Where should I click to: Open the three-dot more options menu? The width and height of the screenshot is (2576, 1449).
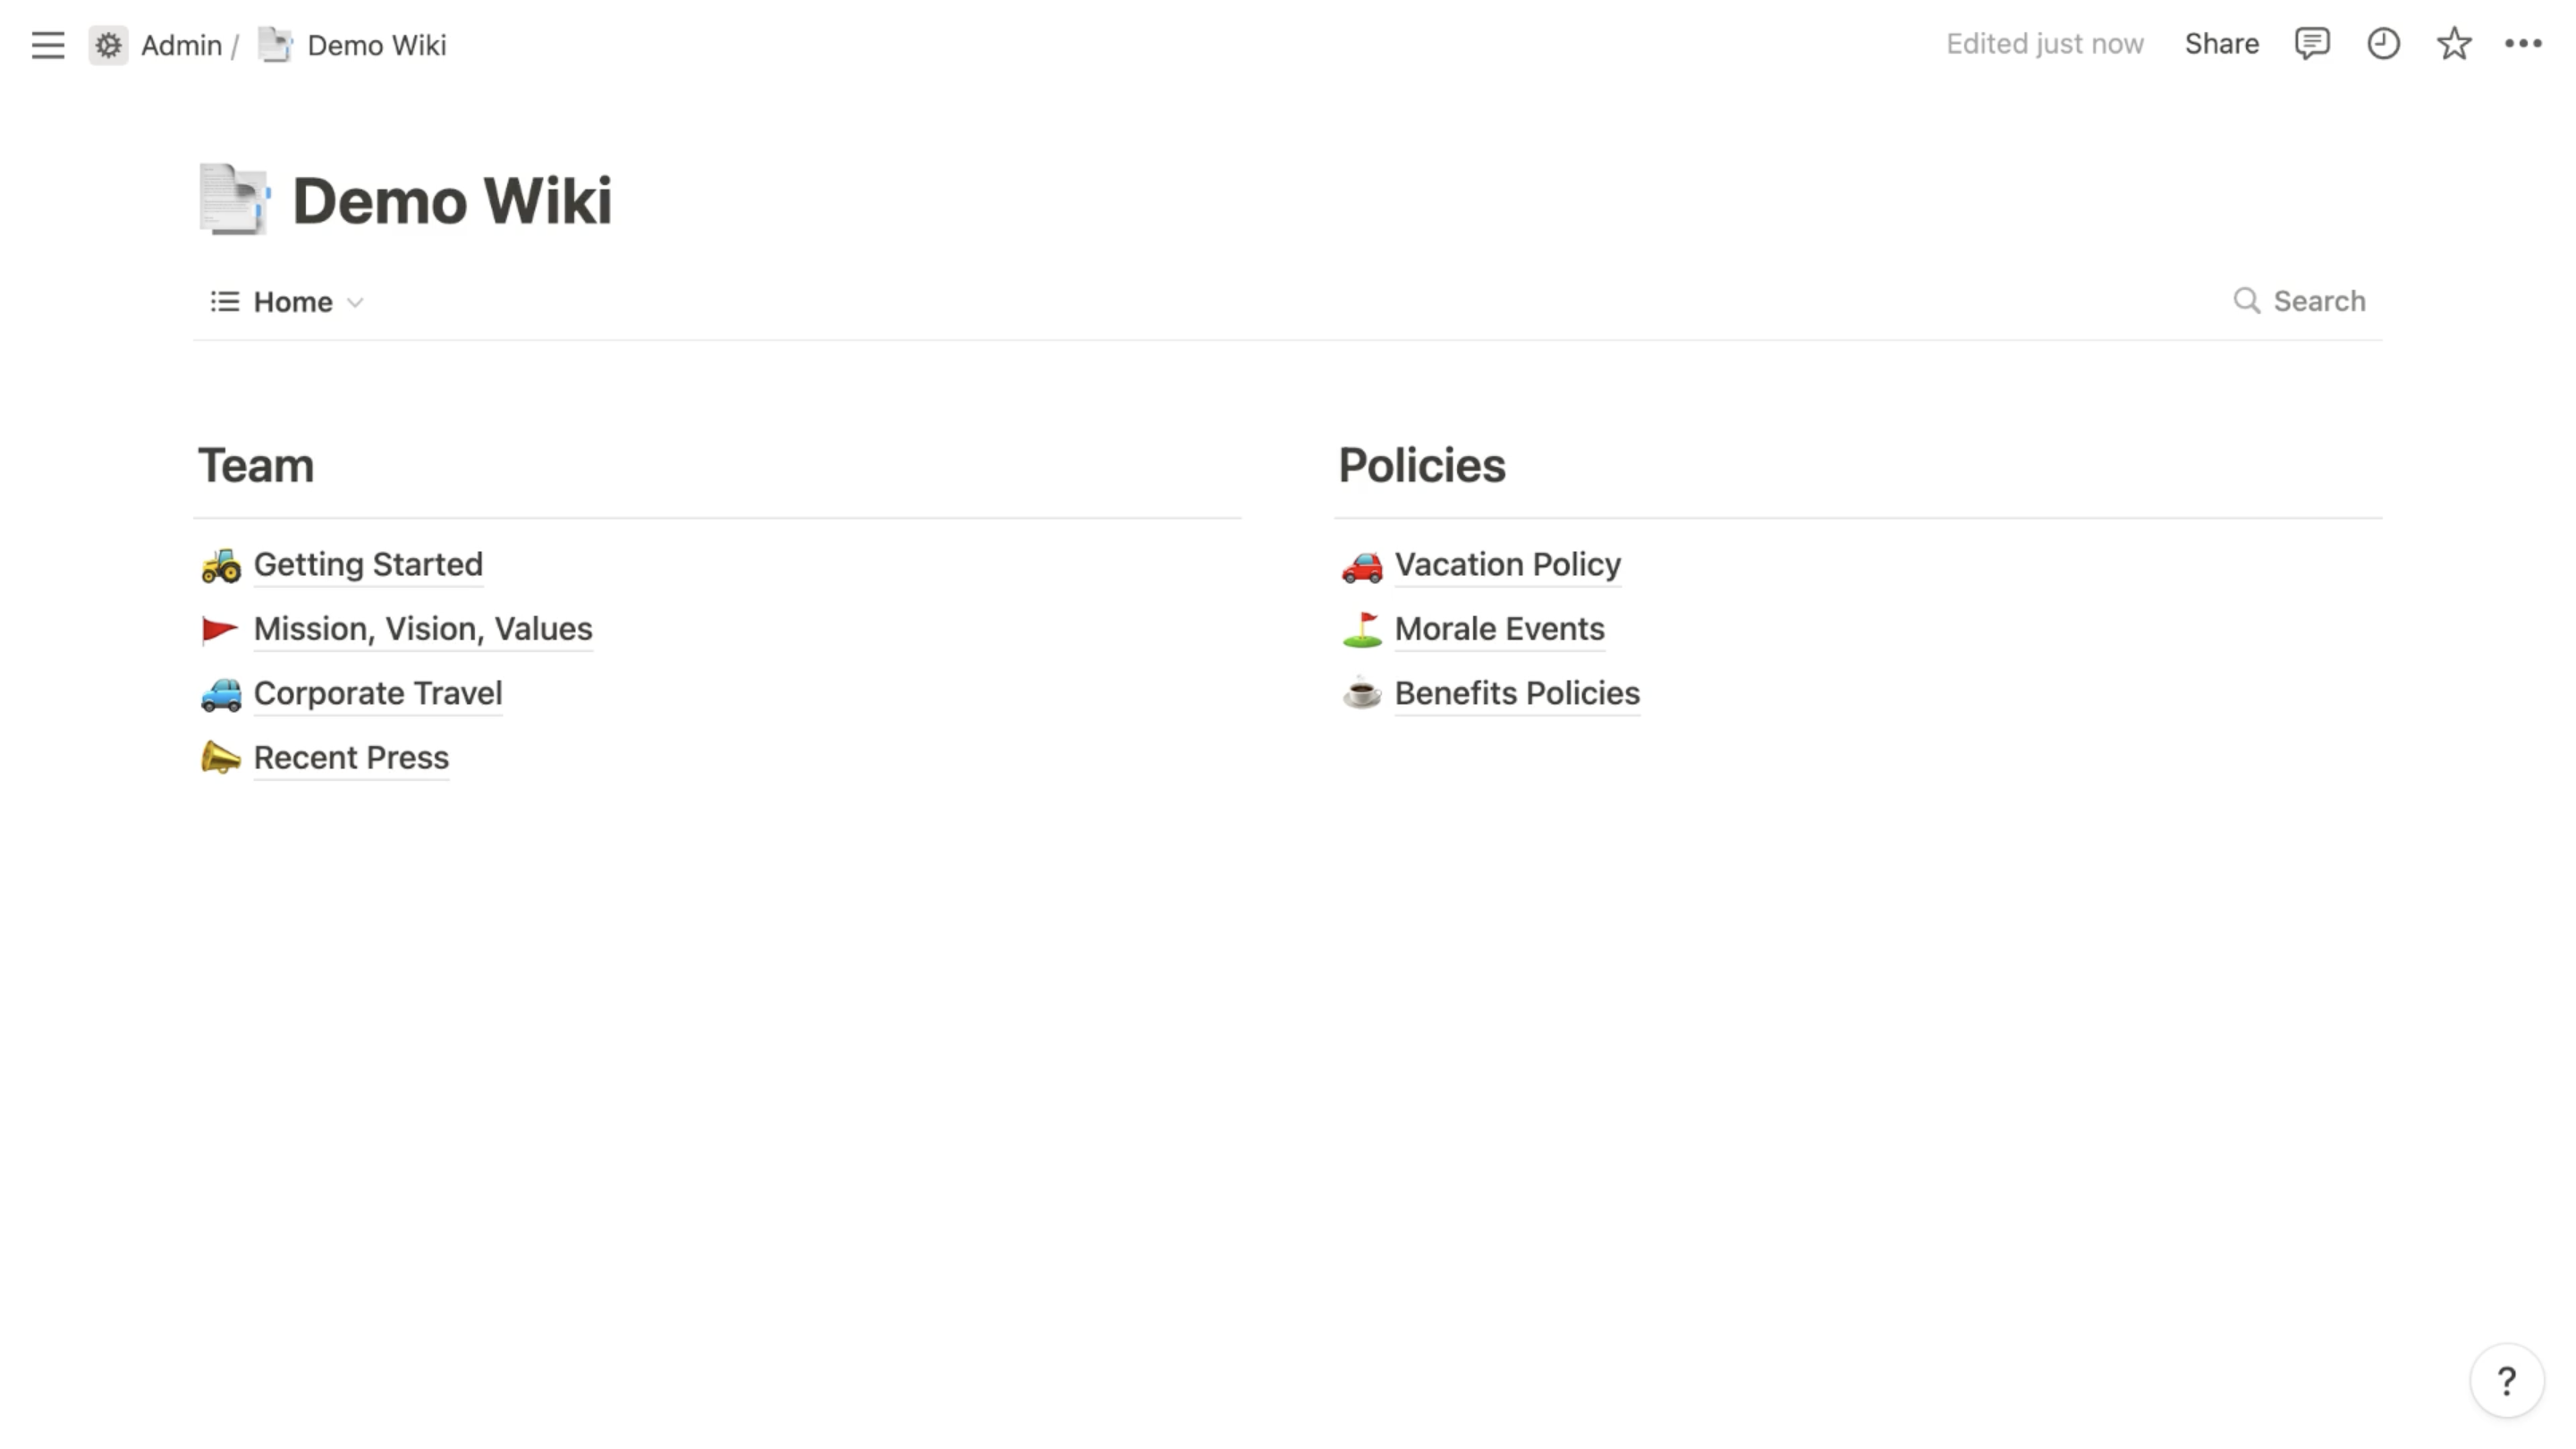[2523, 44]
